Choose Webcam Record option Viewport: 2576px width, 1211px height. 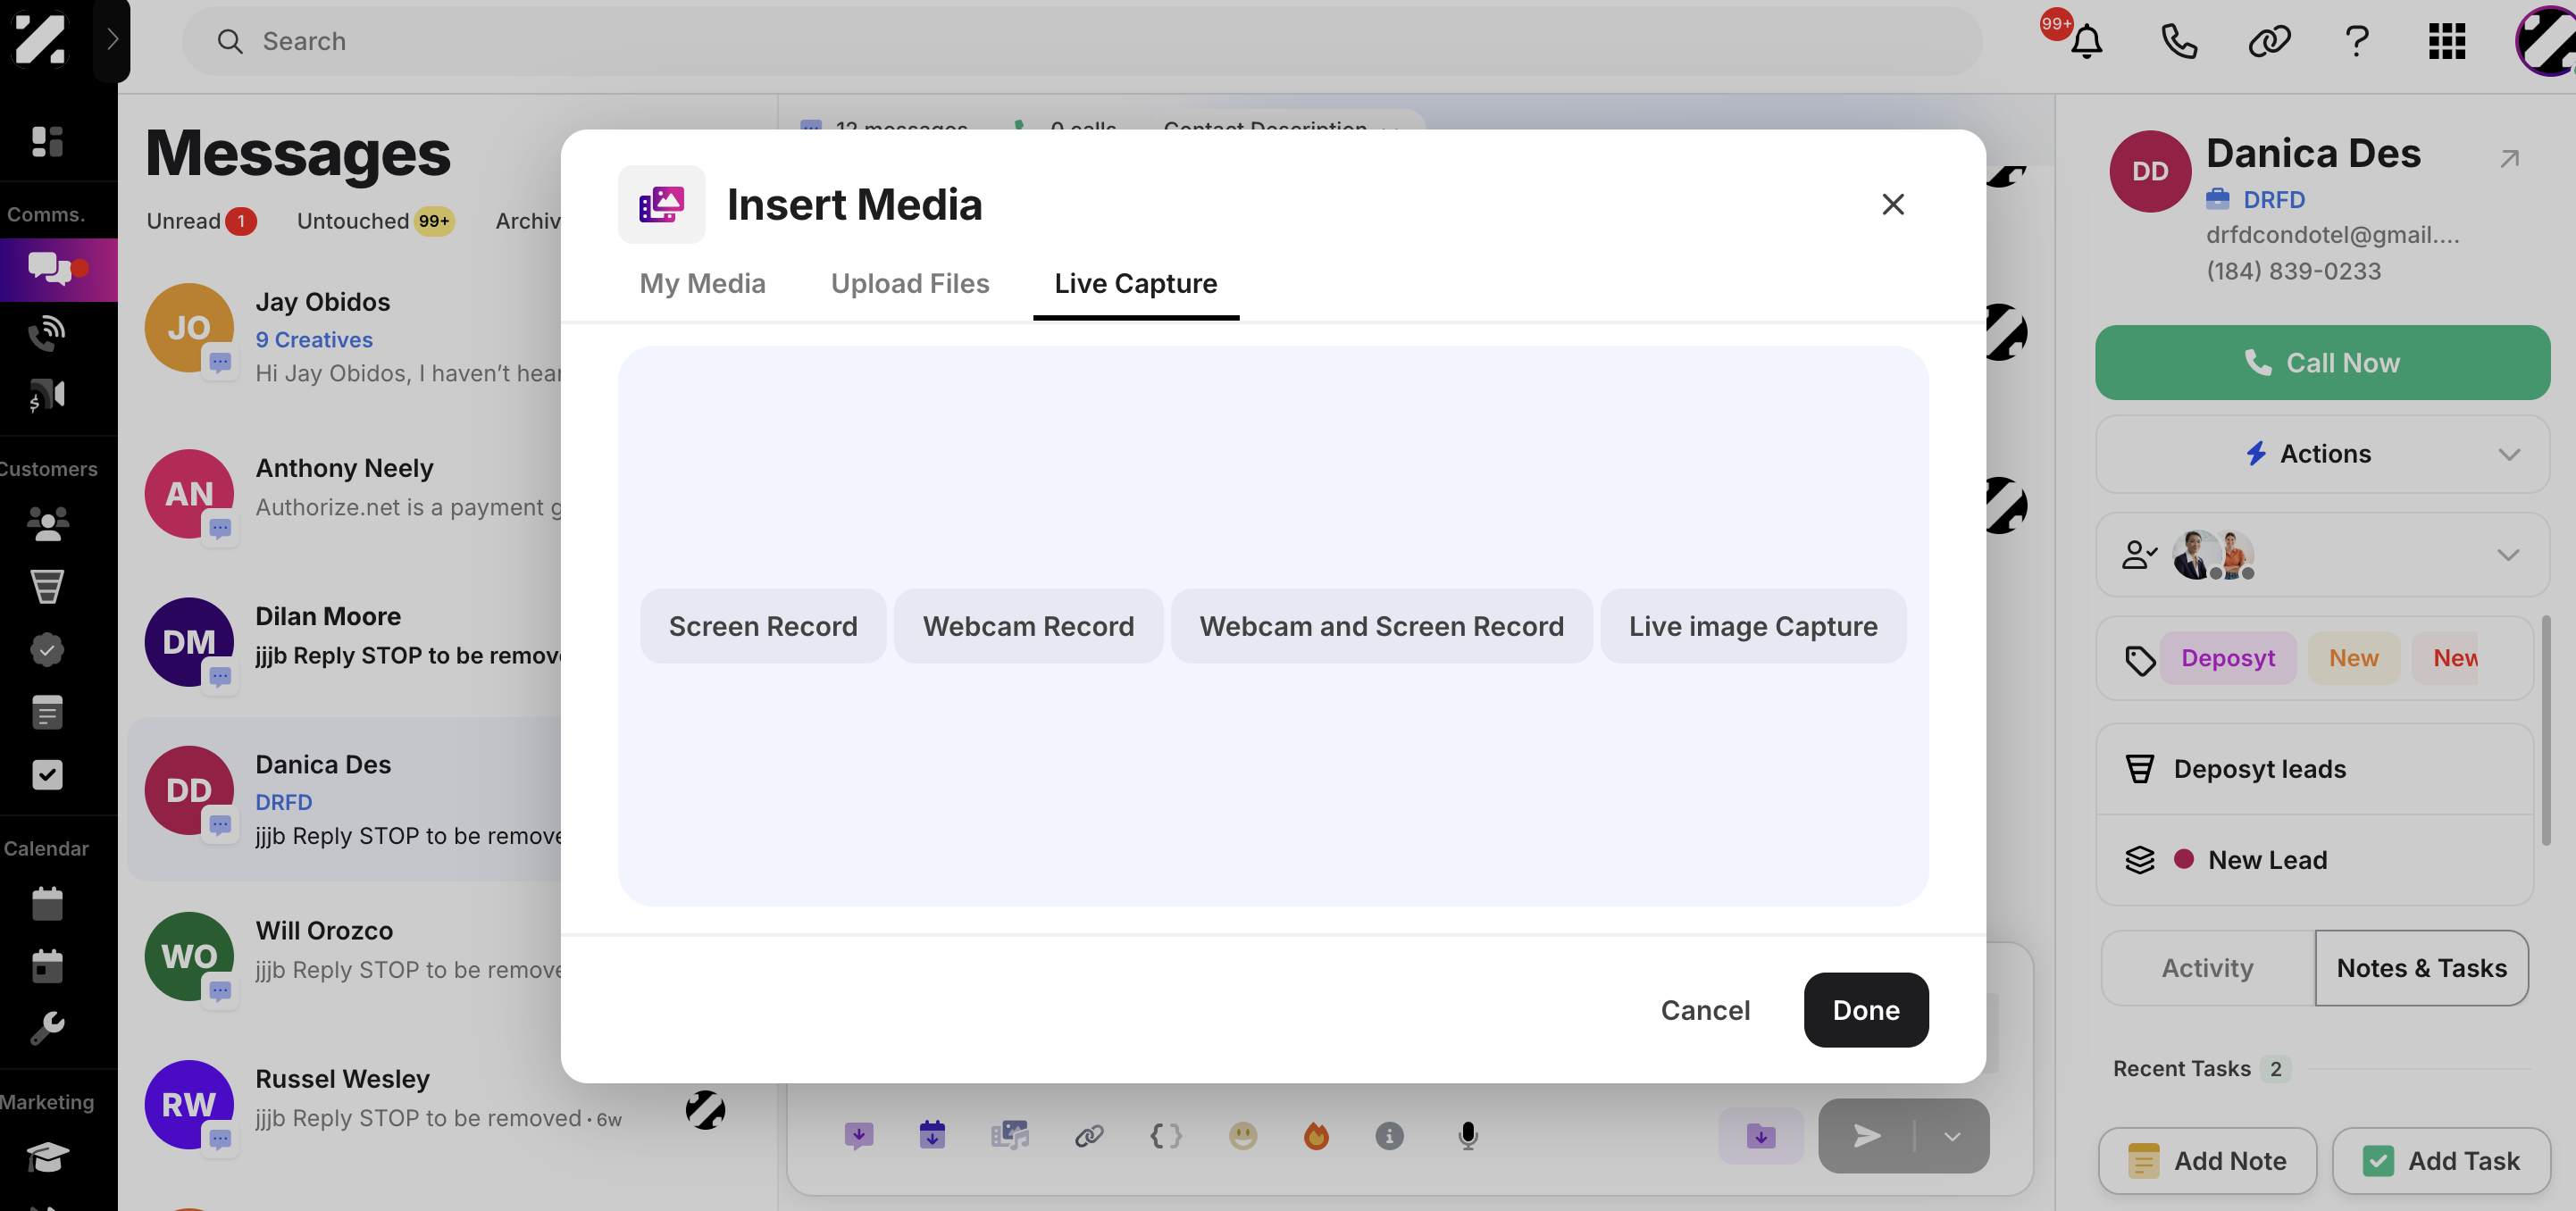(1028, 626)
